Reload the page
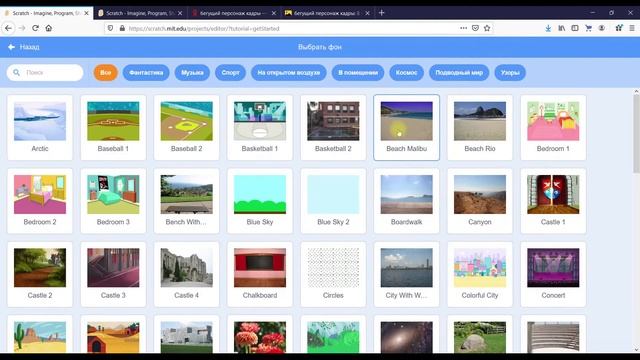640x360 pixels. 36,28
